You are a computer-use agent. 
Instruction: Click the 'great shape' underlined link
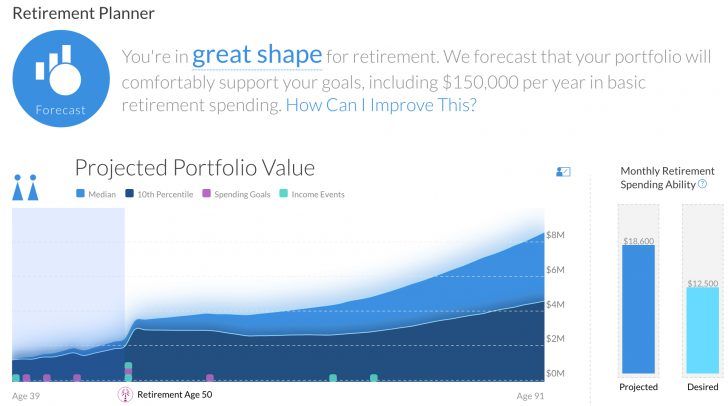coord(257,53)
